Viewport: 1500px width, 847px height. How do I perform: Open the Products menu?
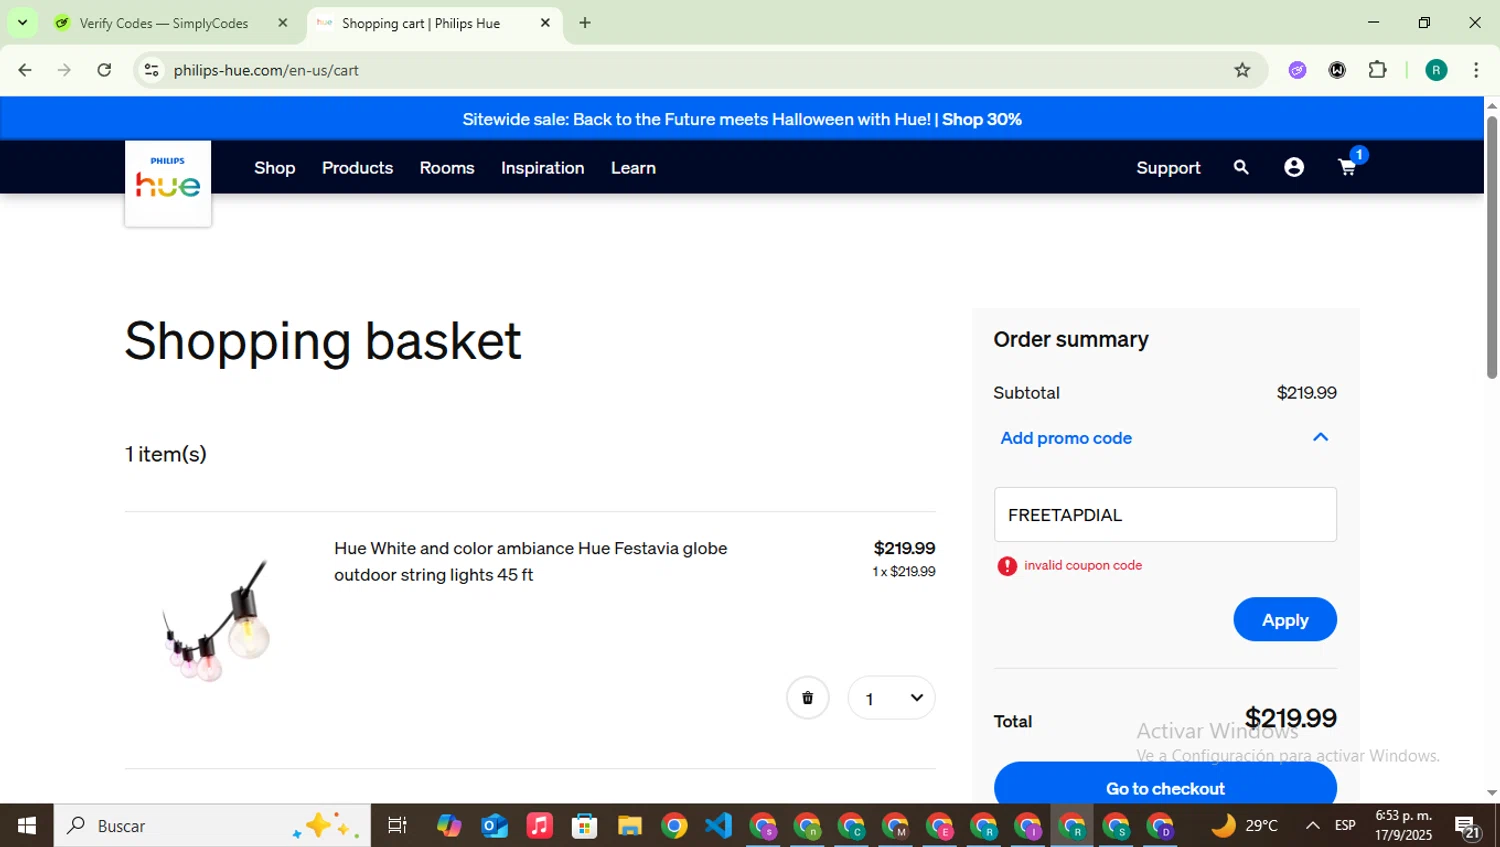point(357,168)
